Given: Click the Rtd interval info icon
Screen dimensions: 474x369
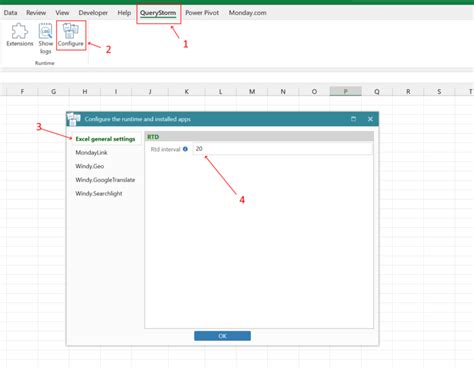Looking at the screenshot, I should tap(185, 149).
